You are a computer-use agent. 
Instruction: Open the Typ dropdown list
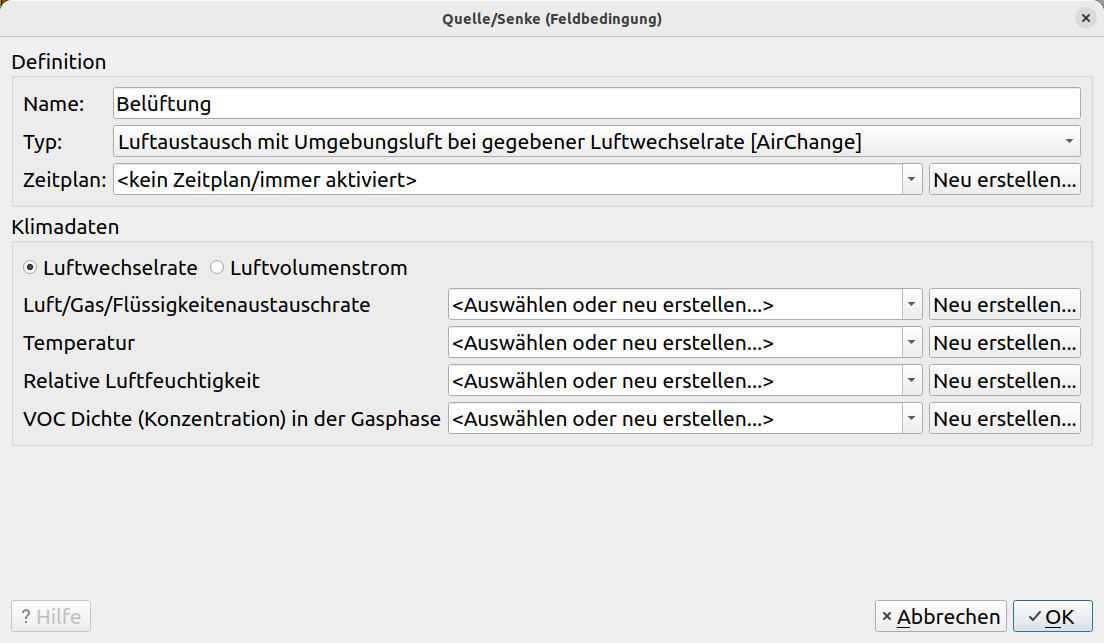click(596, 142)
